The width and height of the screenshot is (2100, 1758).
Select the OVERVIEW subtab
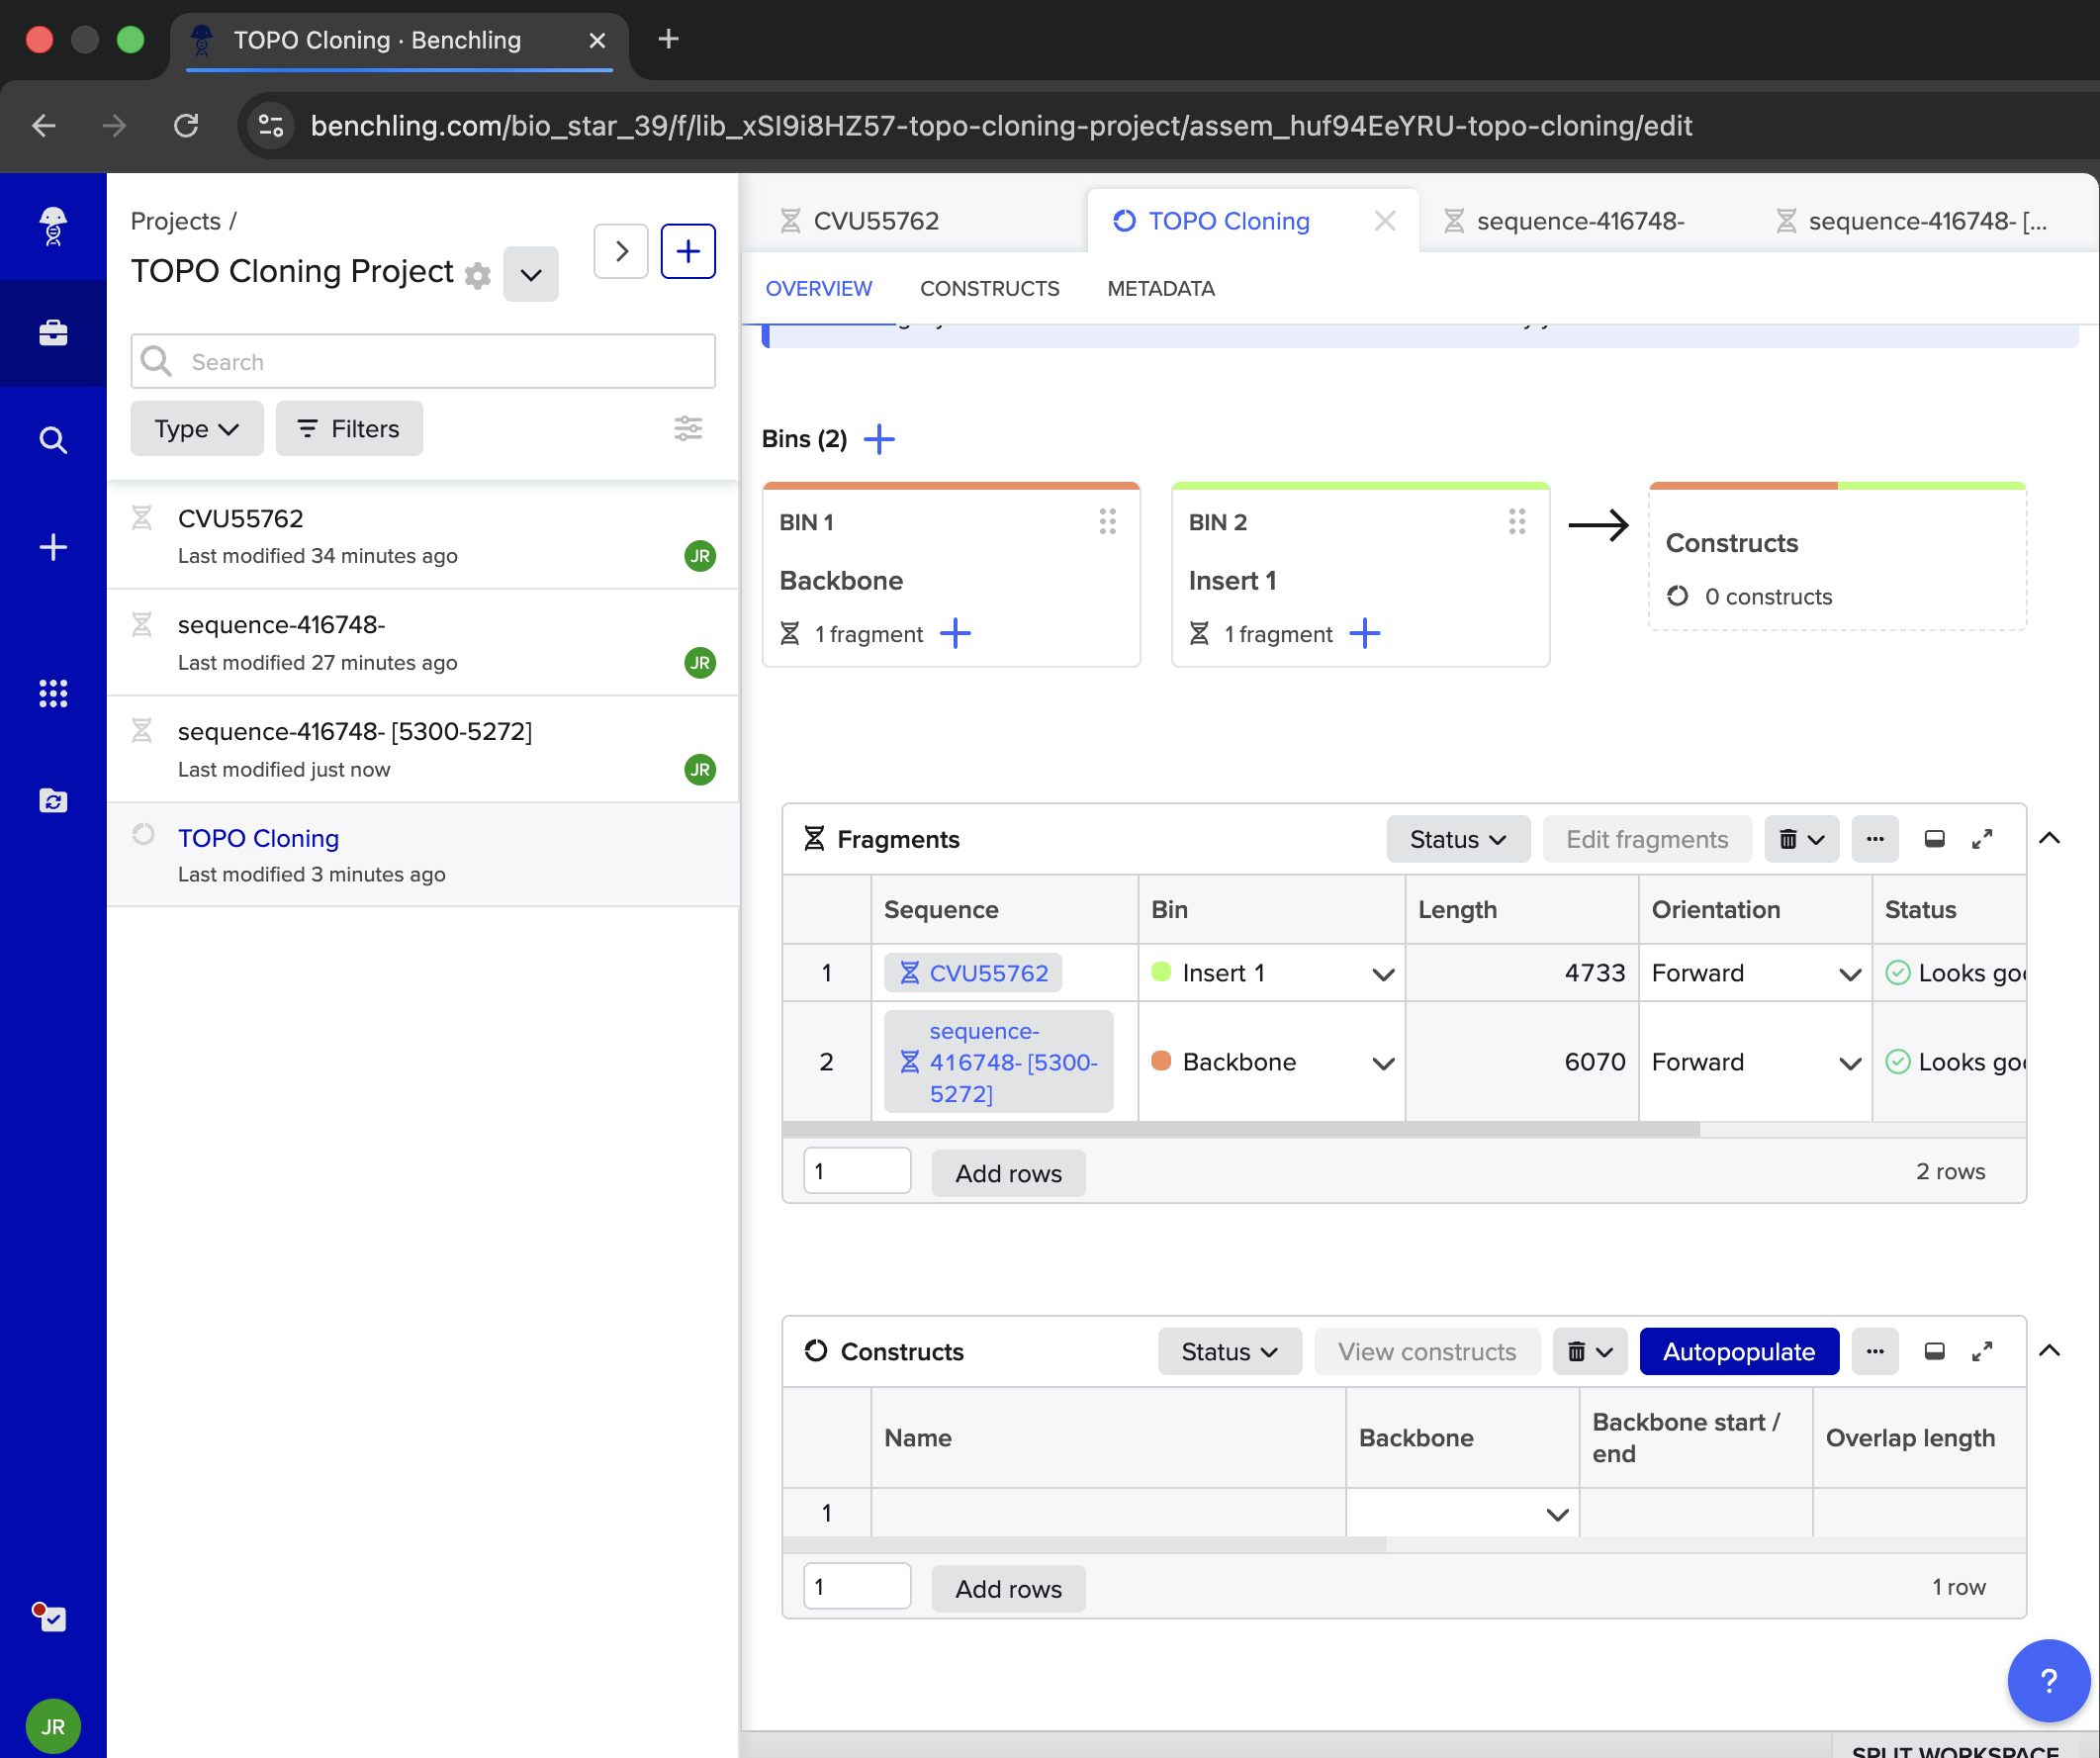click(819, 289)
